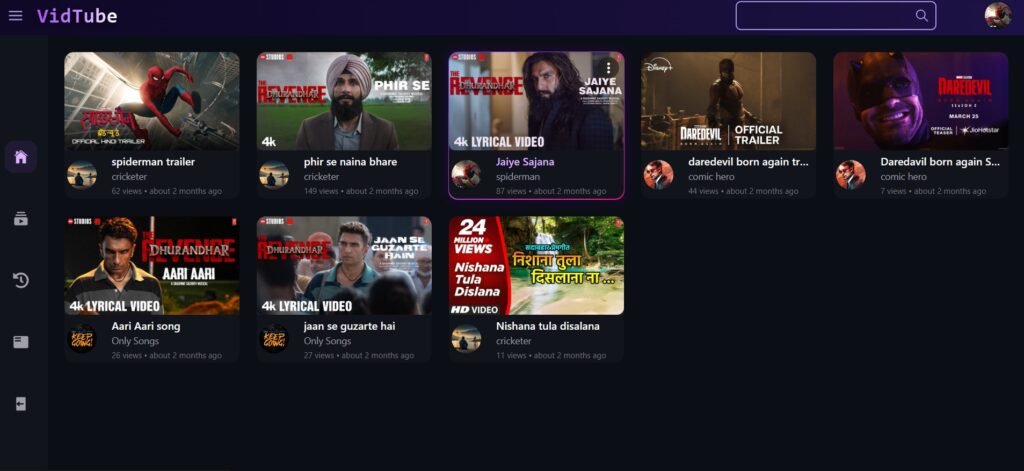
Task: Click channel avatar beside spiderman trailer
Action: (82, 175)
